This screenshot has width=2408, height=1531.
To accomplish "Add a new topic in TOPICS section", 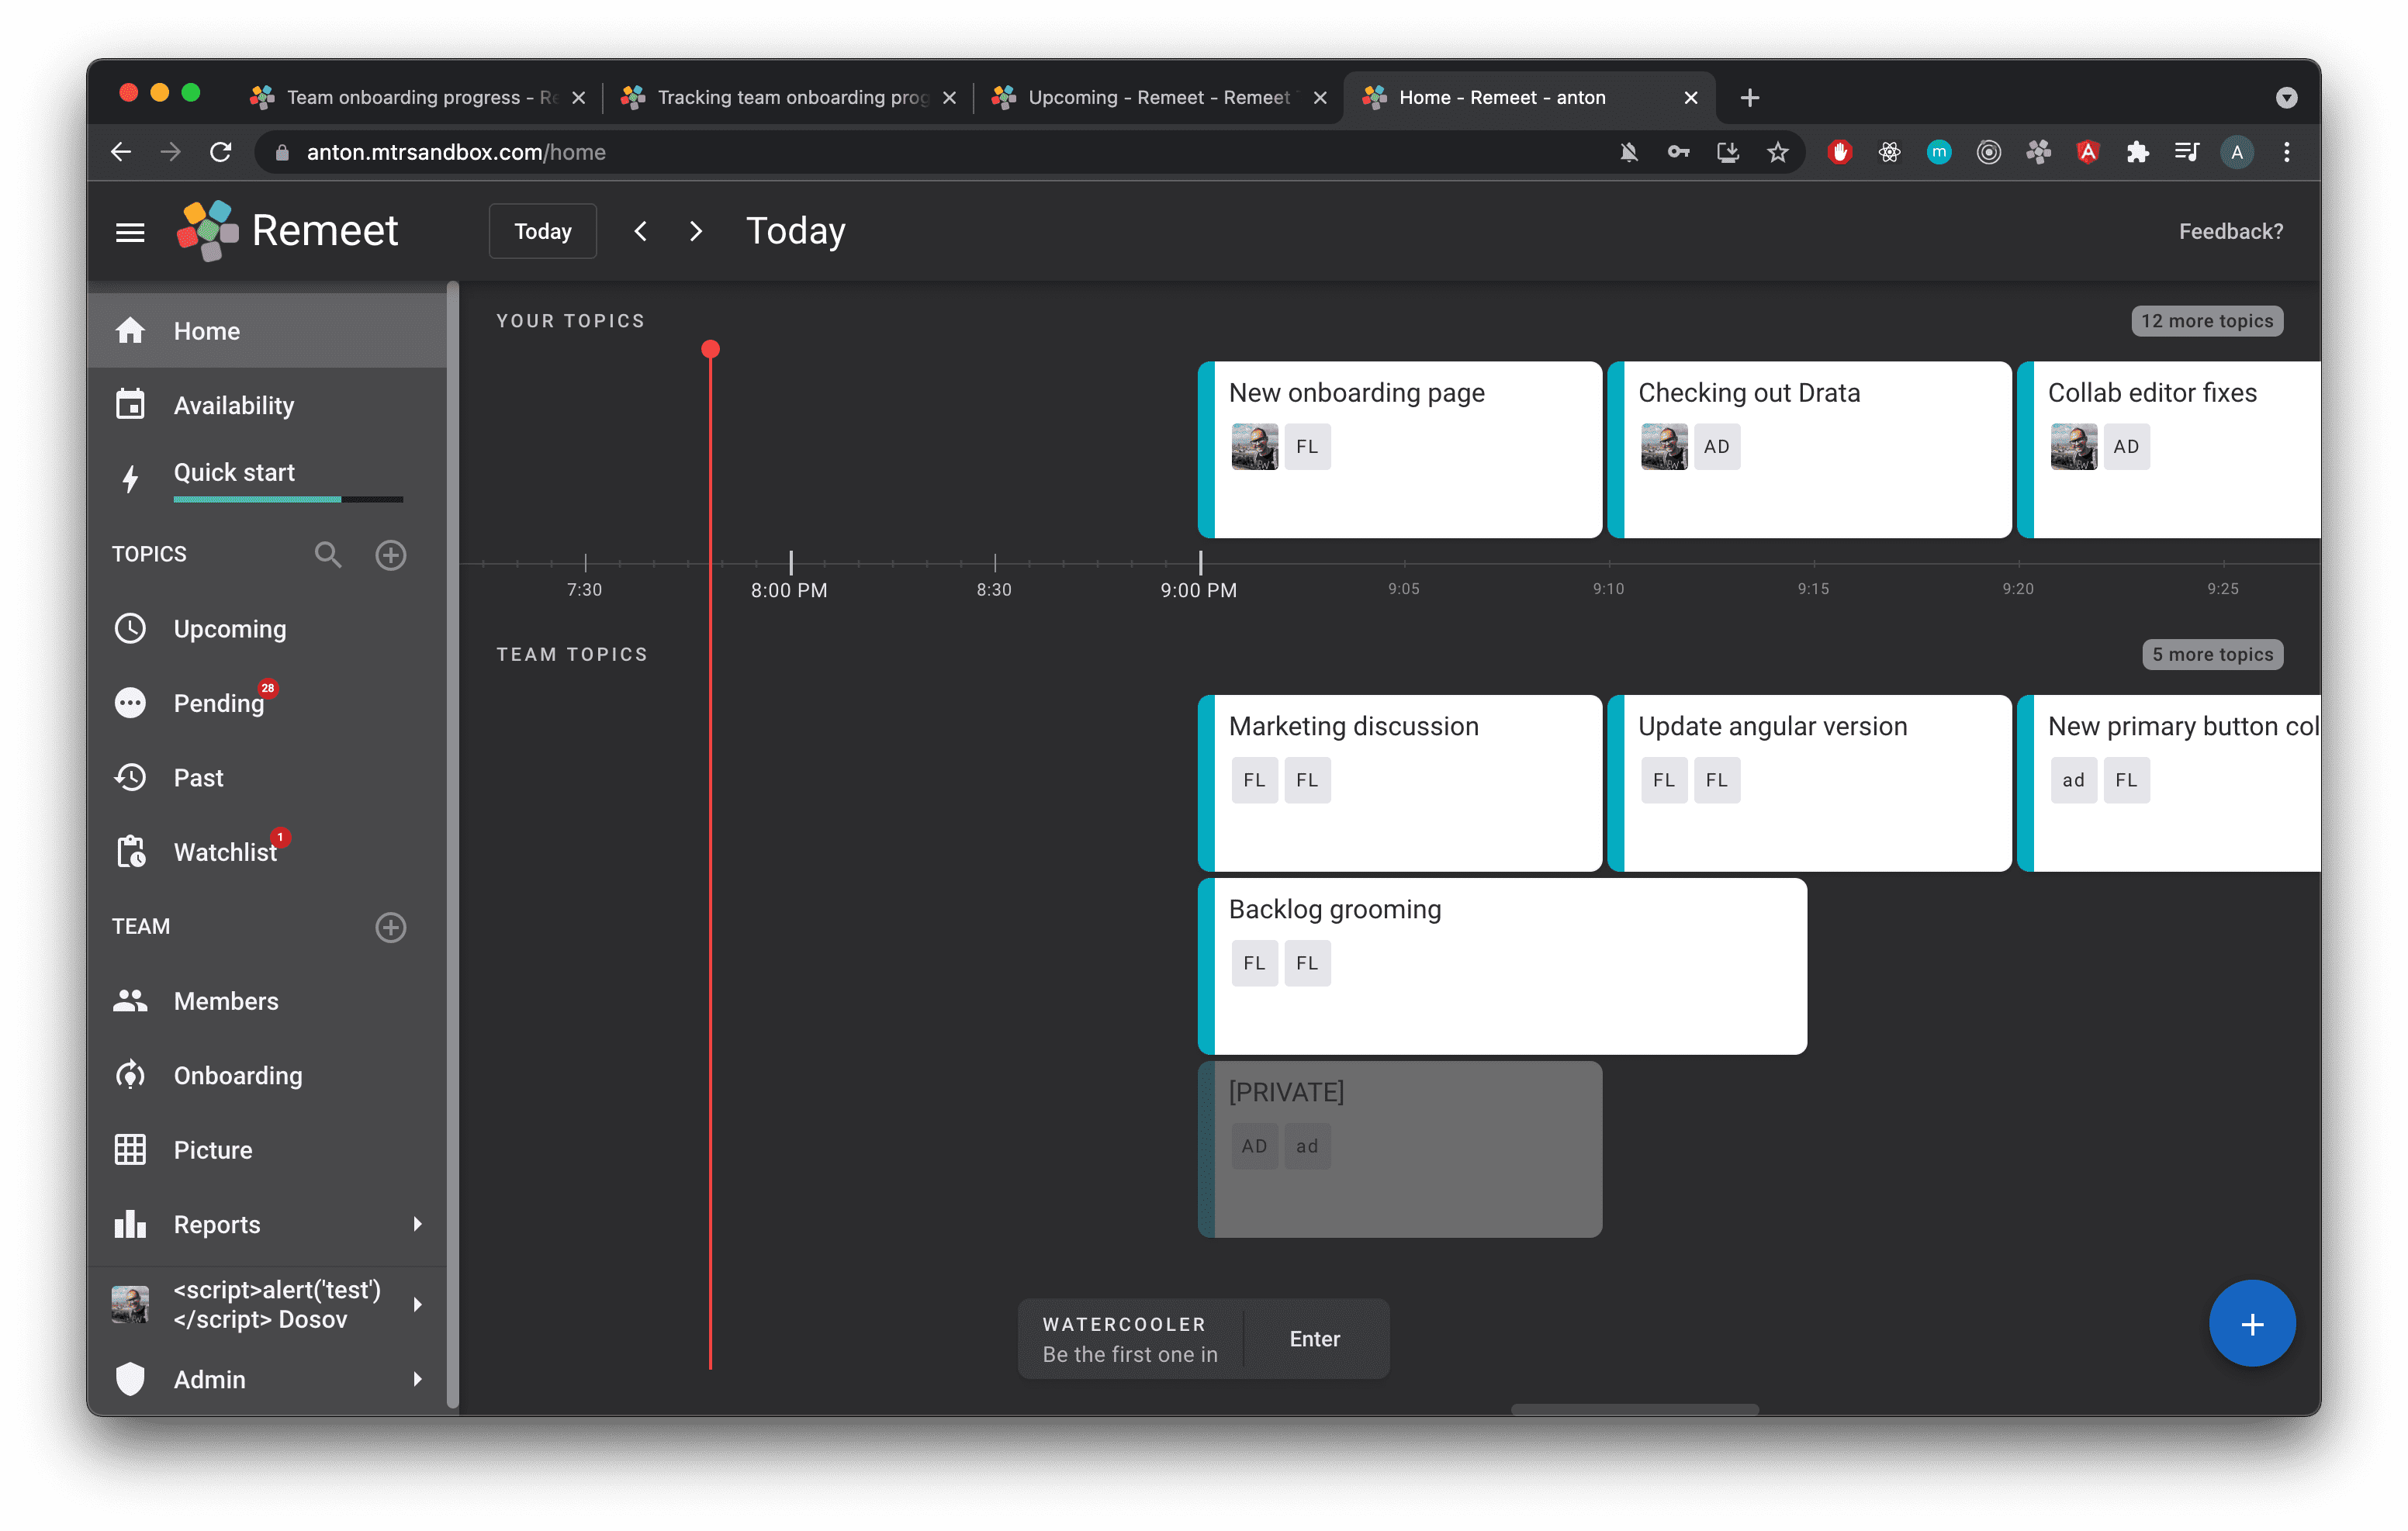I will tap(391, 554).
